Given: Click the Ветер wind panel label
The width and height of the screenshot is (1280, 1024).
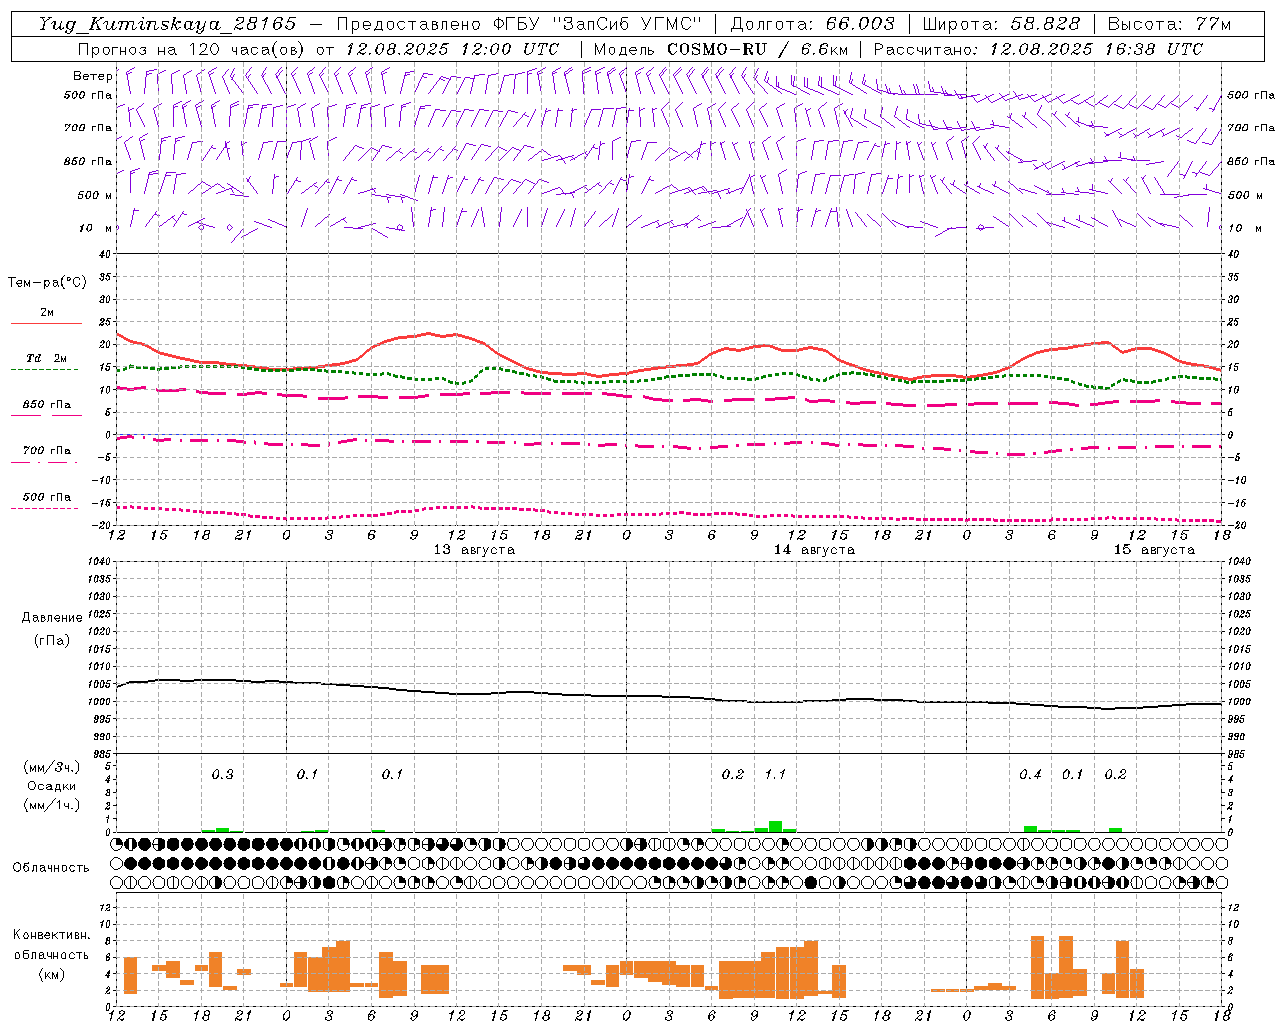Looking at the screenshot, I should tap(93, 76).
